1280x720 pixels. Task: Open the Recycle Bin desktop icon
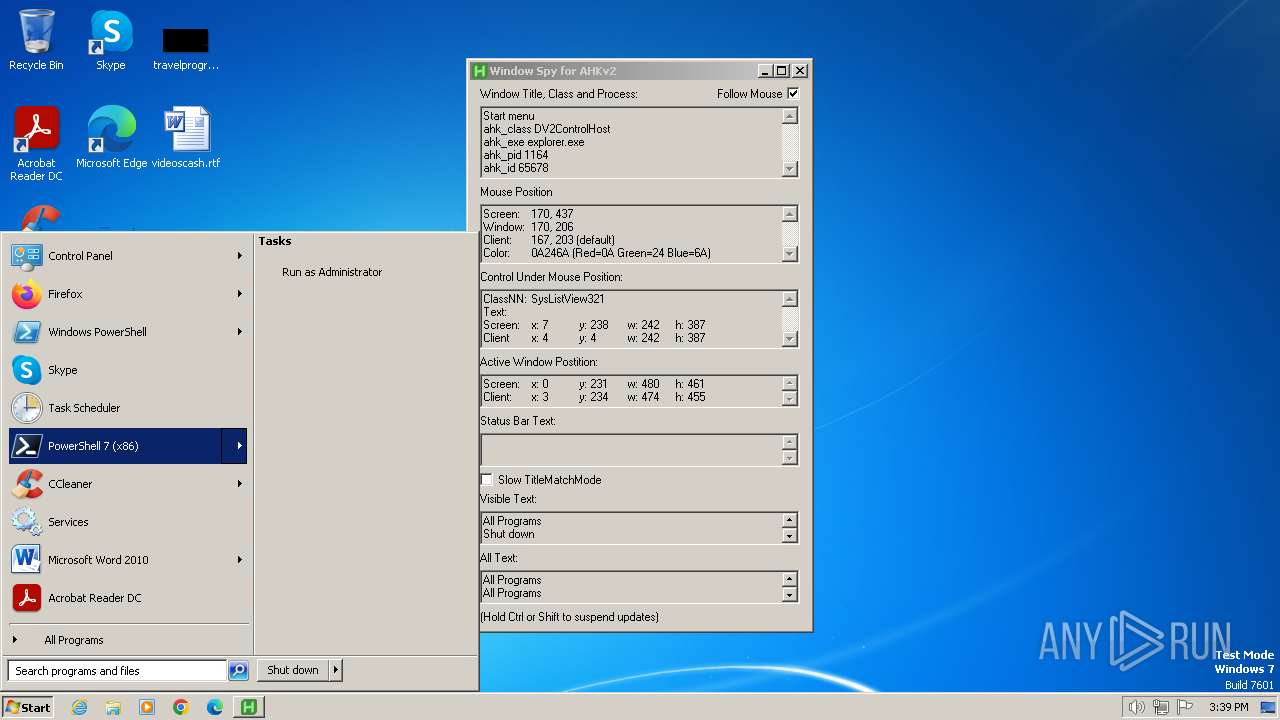pyautogui.click(x=36, y=40)
